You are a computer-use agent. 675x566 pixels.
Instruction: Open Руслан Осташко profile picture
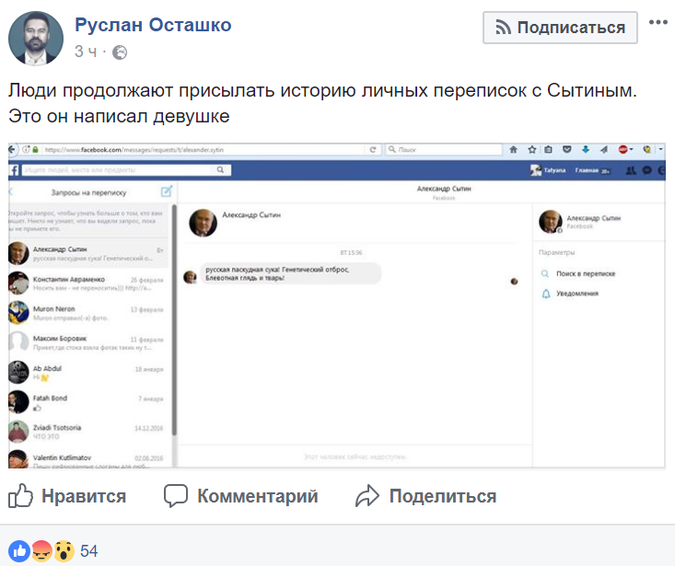tap(36, 38)
